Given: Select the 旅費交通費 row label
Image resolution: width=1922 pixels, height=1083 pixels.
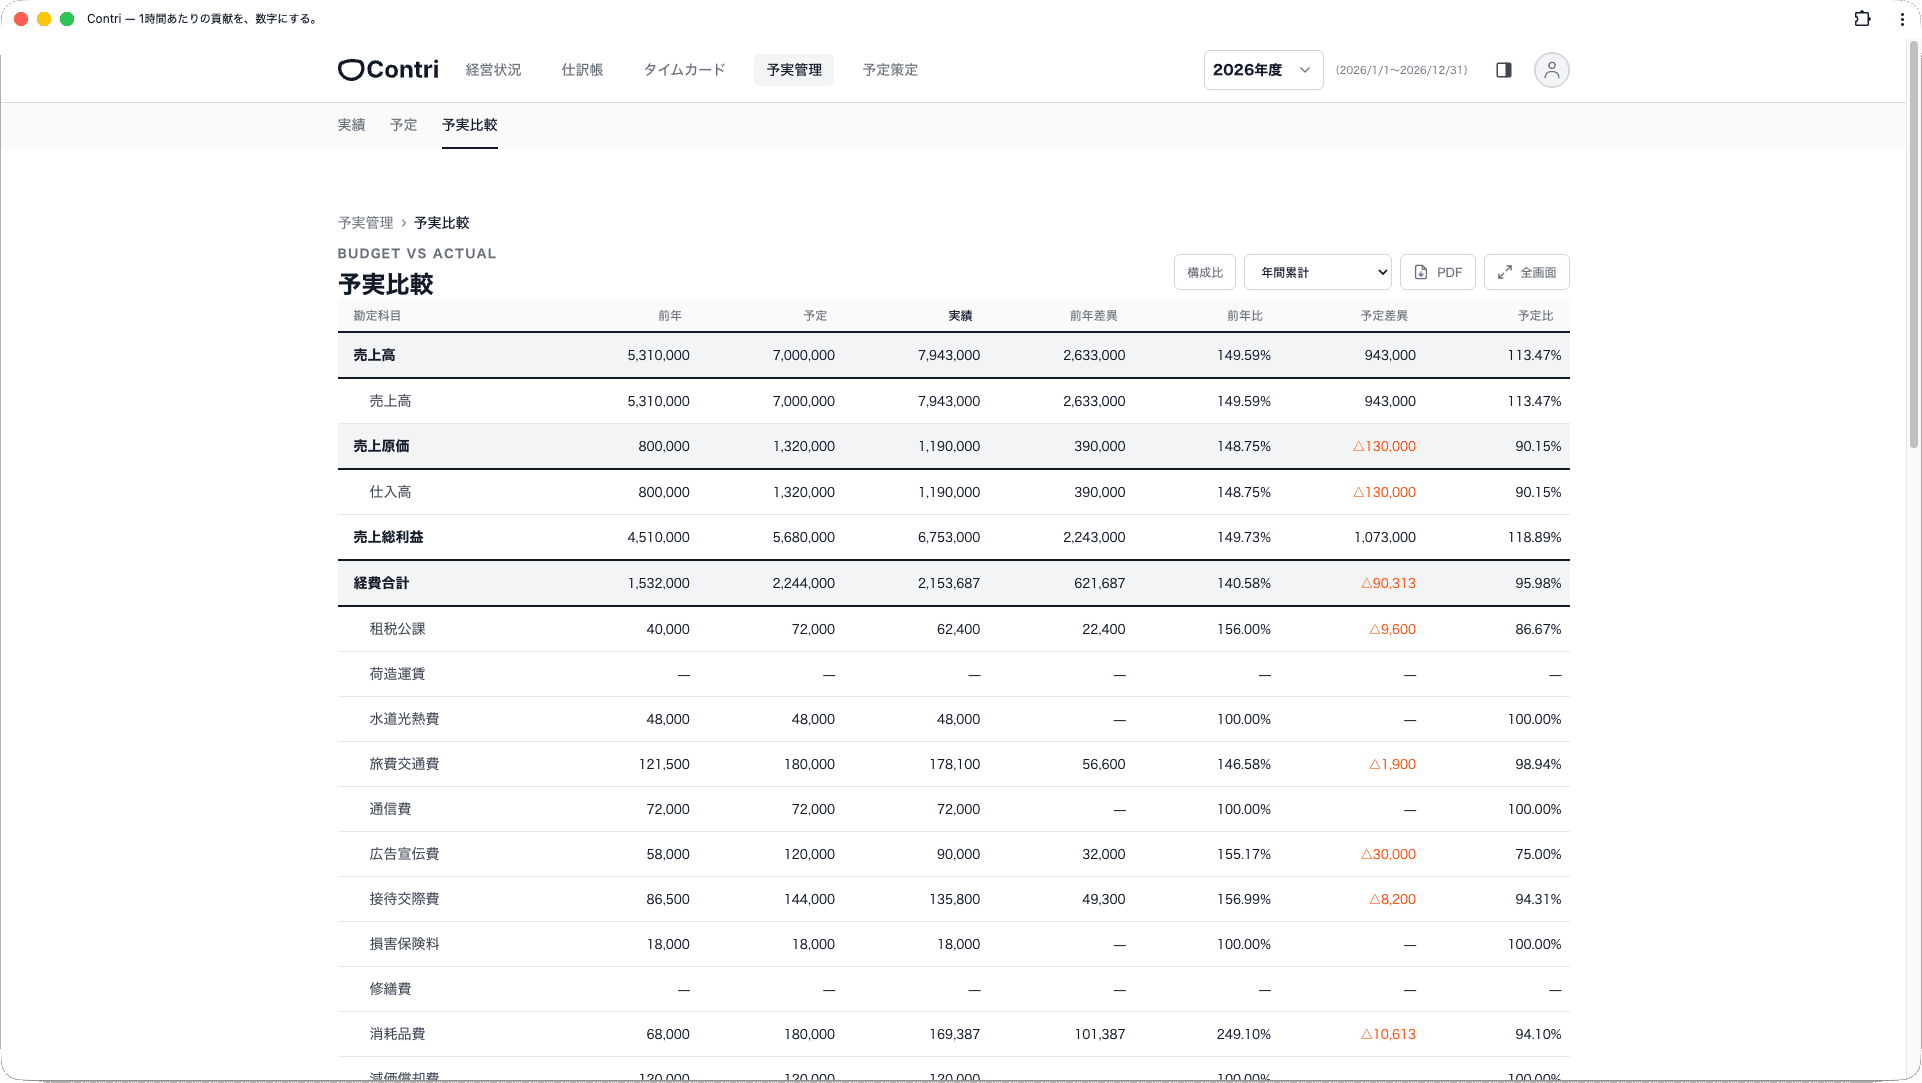Looking at the screenshot, I should [404, 764].
